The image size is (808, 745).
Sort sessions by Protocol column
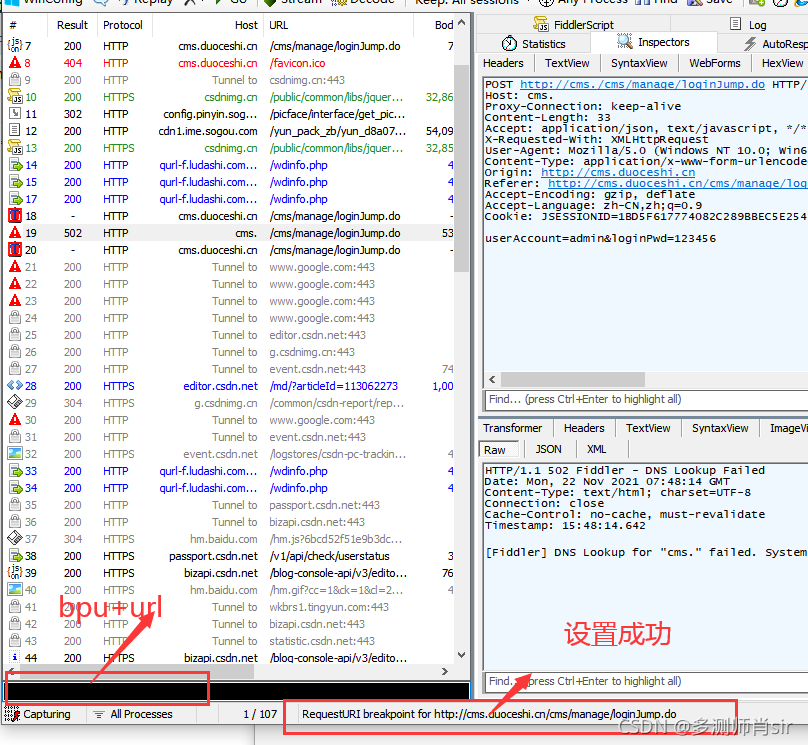coord(123,25)
